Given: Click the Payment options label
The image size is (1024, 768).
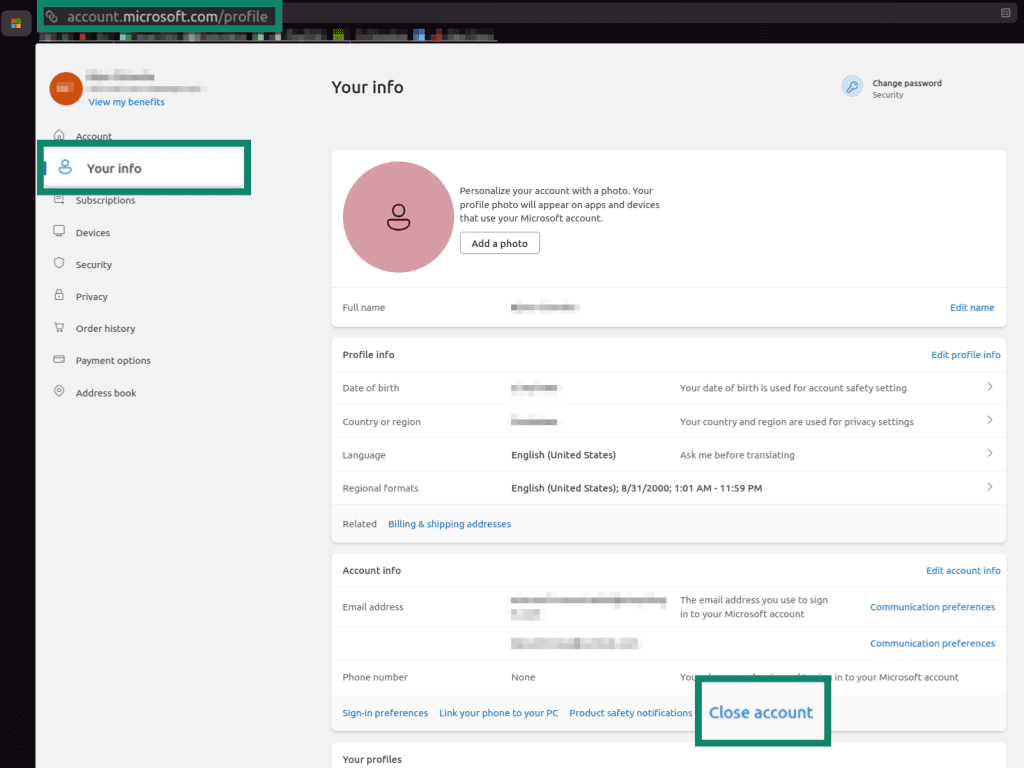Looking at the screenshot, I should pos(113,360).
